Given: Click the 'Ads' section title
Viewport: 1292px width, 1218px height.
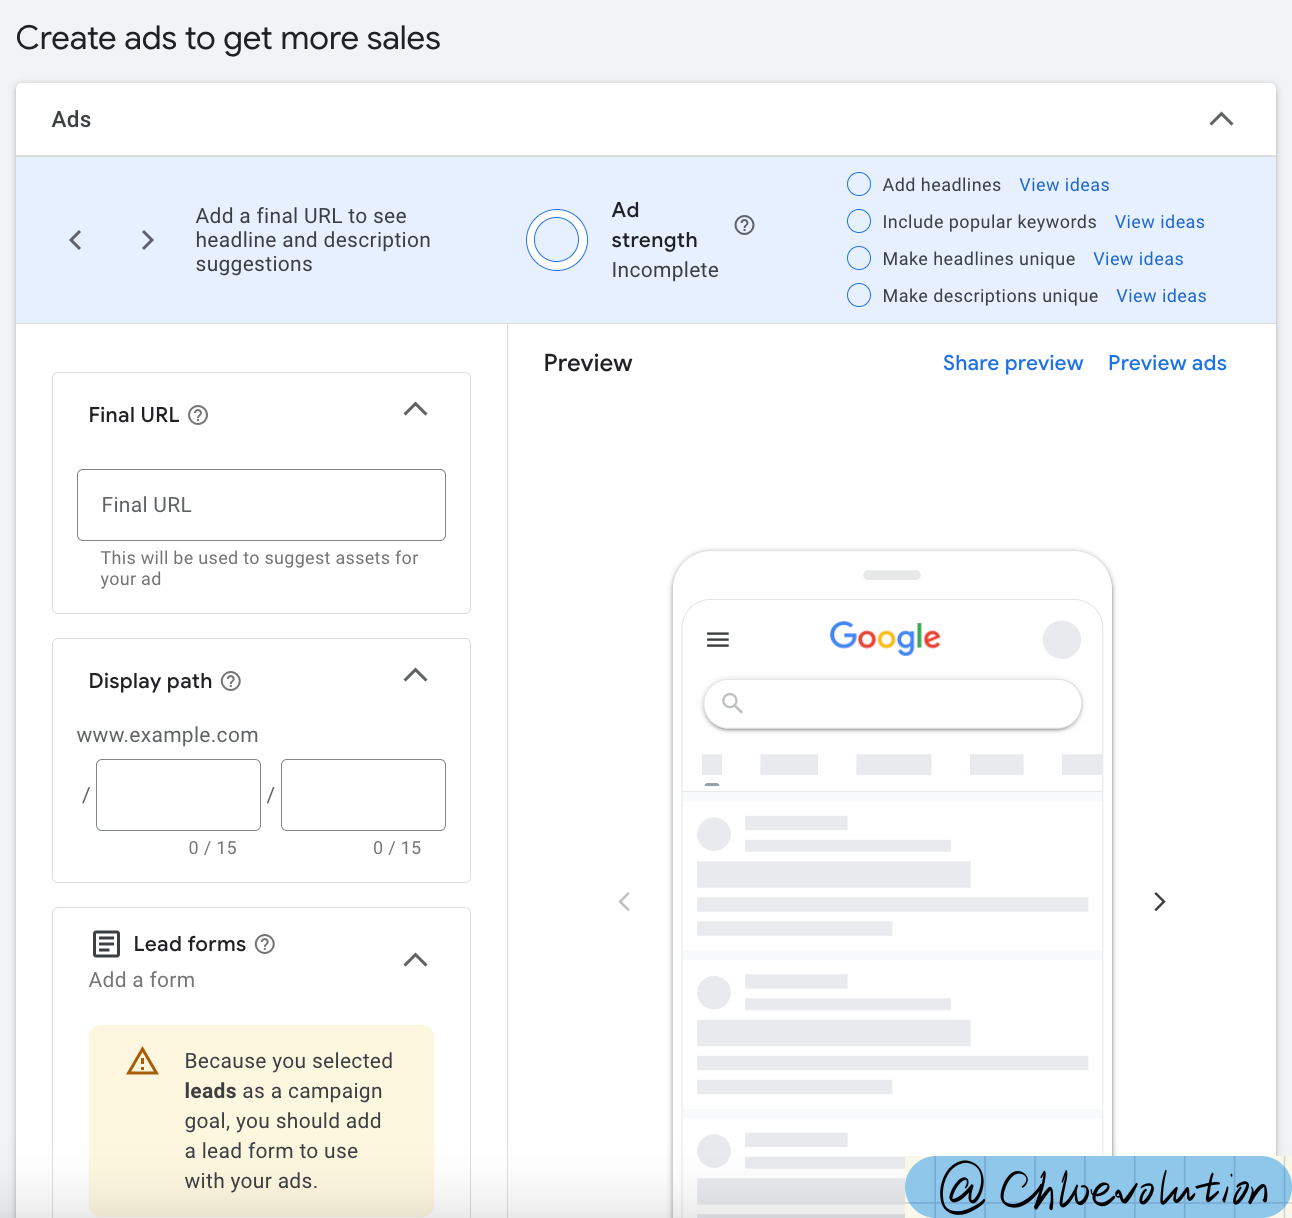Looking at the screenshot, I should coord(71,119).
